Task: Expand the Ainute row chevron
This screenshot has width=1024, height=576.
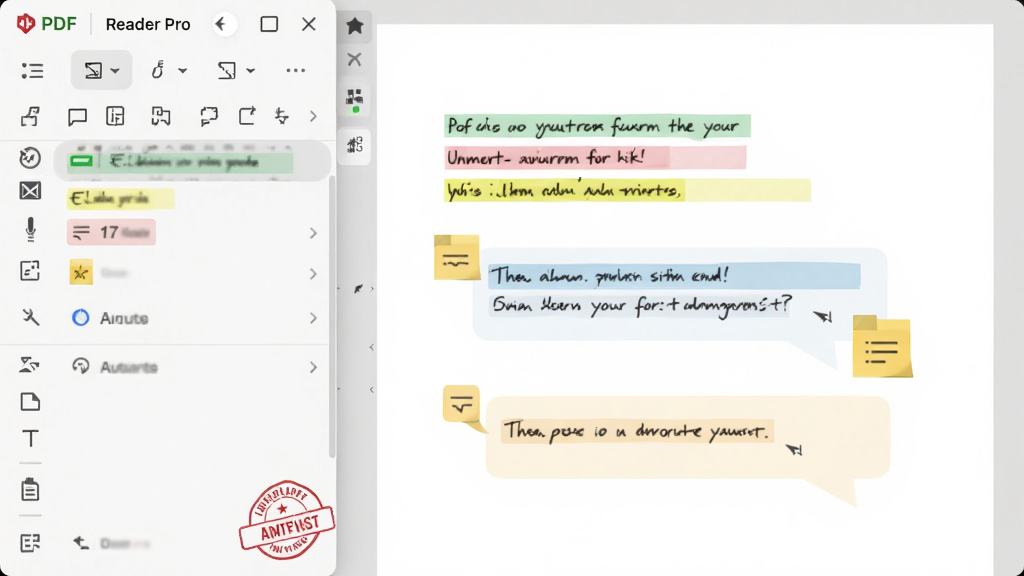Action: click(x=313, y=318)
